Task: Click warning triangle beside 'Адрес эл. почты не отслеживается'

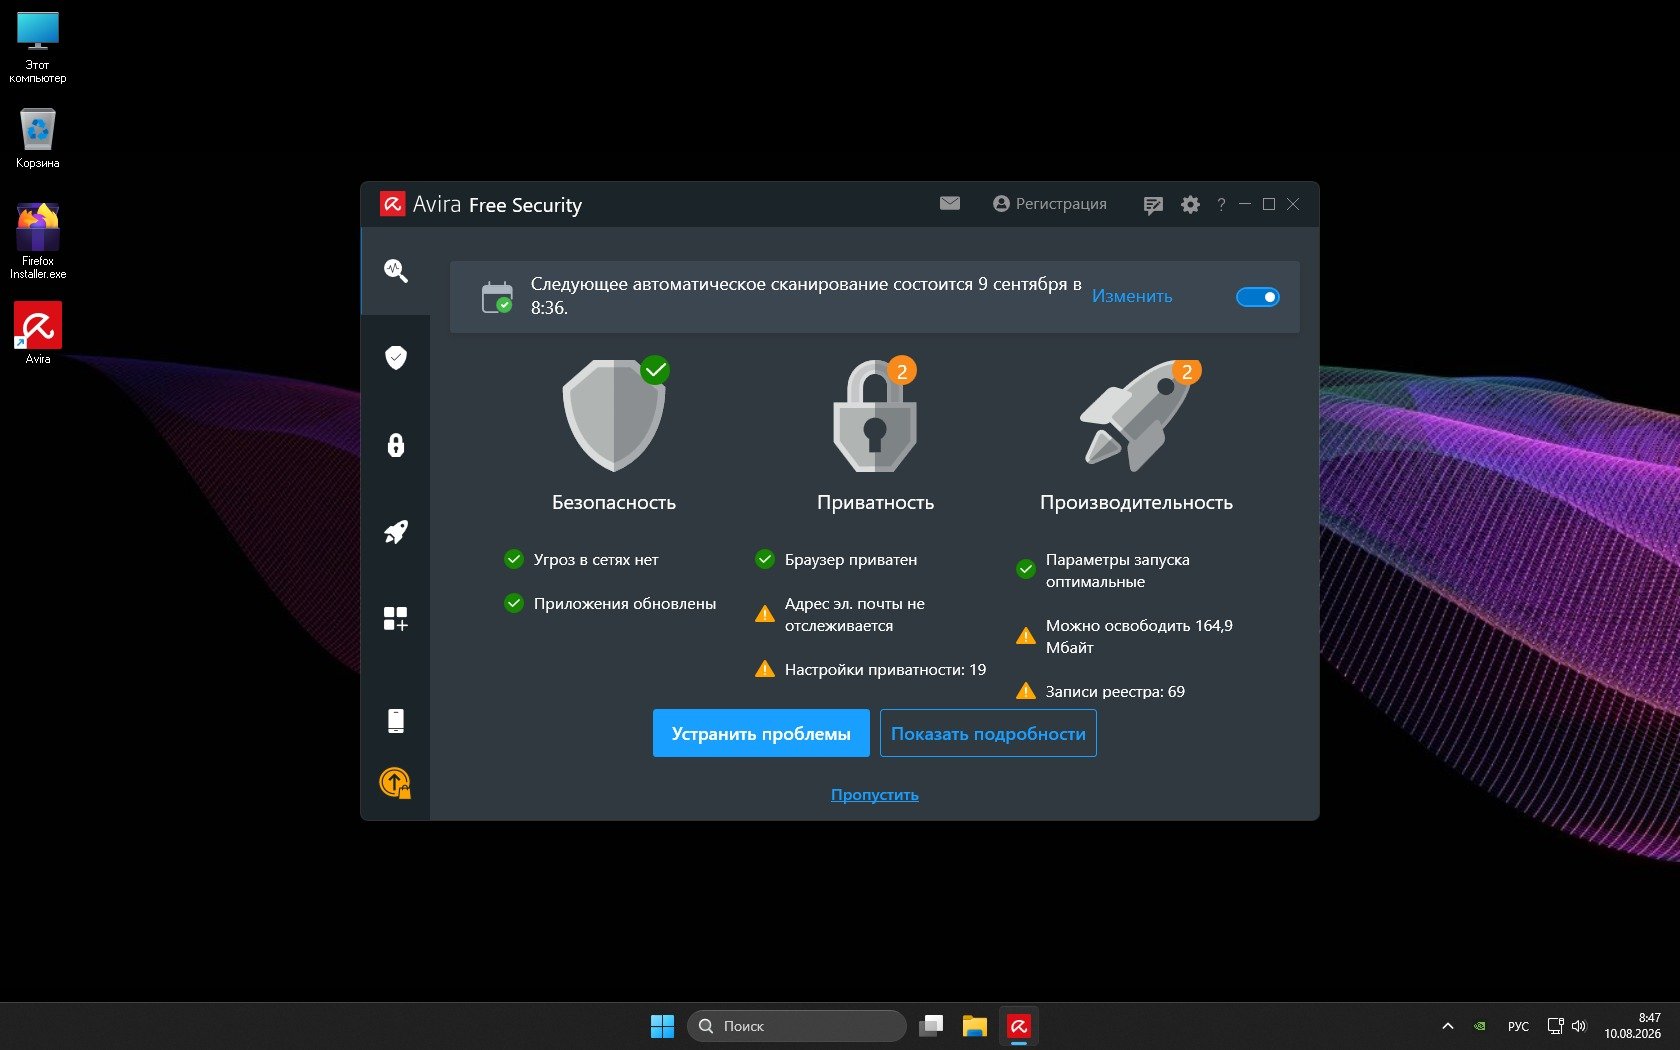Action: 765,614
